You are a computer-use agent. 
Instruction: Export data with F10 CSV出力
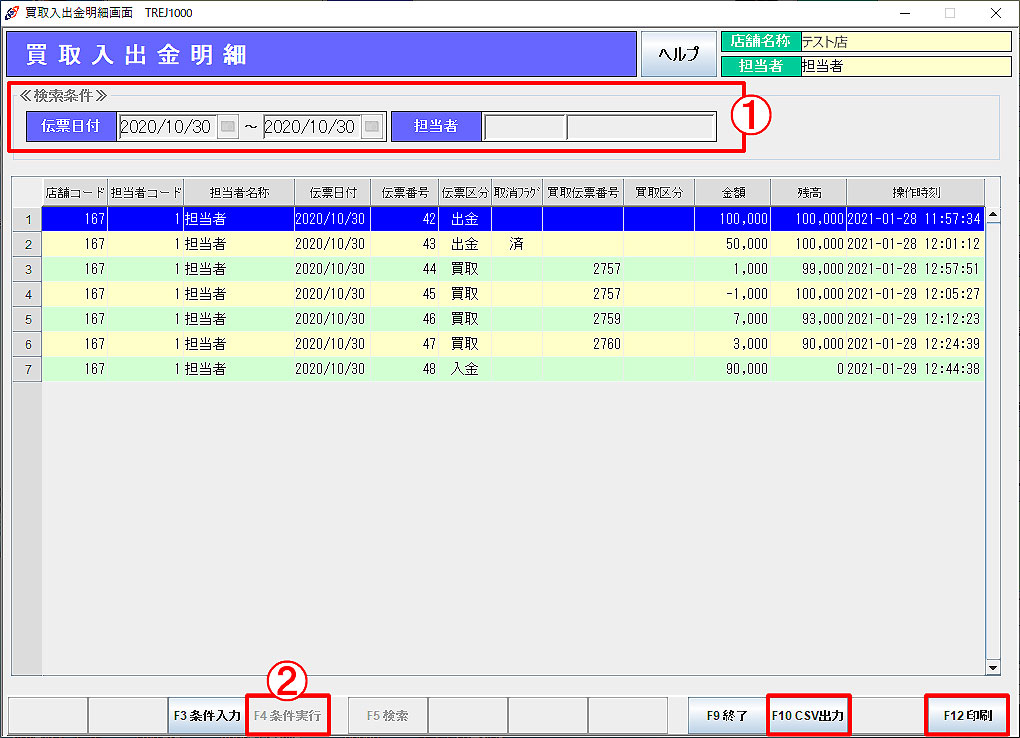(x=808, y=716)
